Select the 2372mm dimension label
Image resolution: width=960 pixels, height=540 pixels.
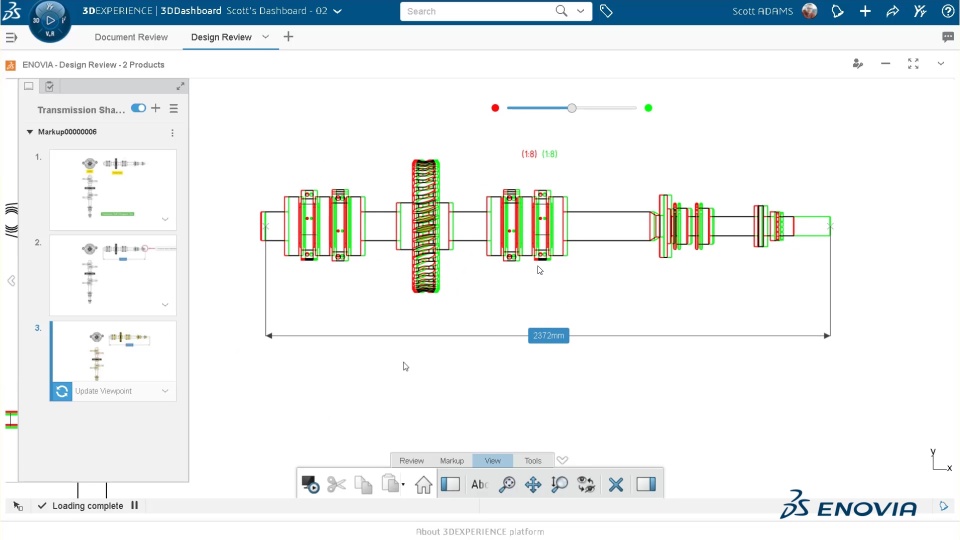point(549,336)
